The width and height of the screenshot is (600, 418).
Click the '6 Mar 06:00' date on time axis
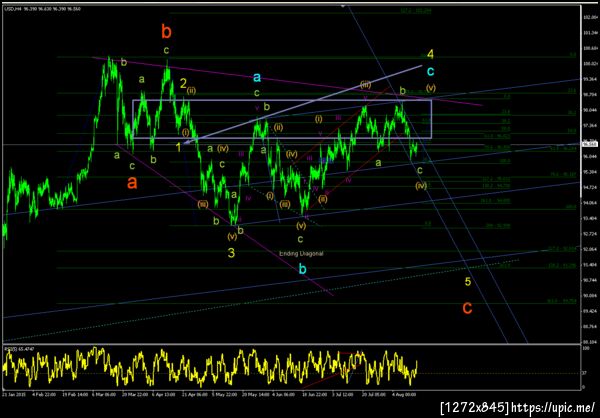[104, 393]
